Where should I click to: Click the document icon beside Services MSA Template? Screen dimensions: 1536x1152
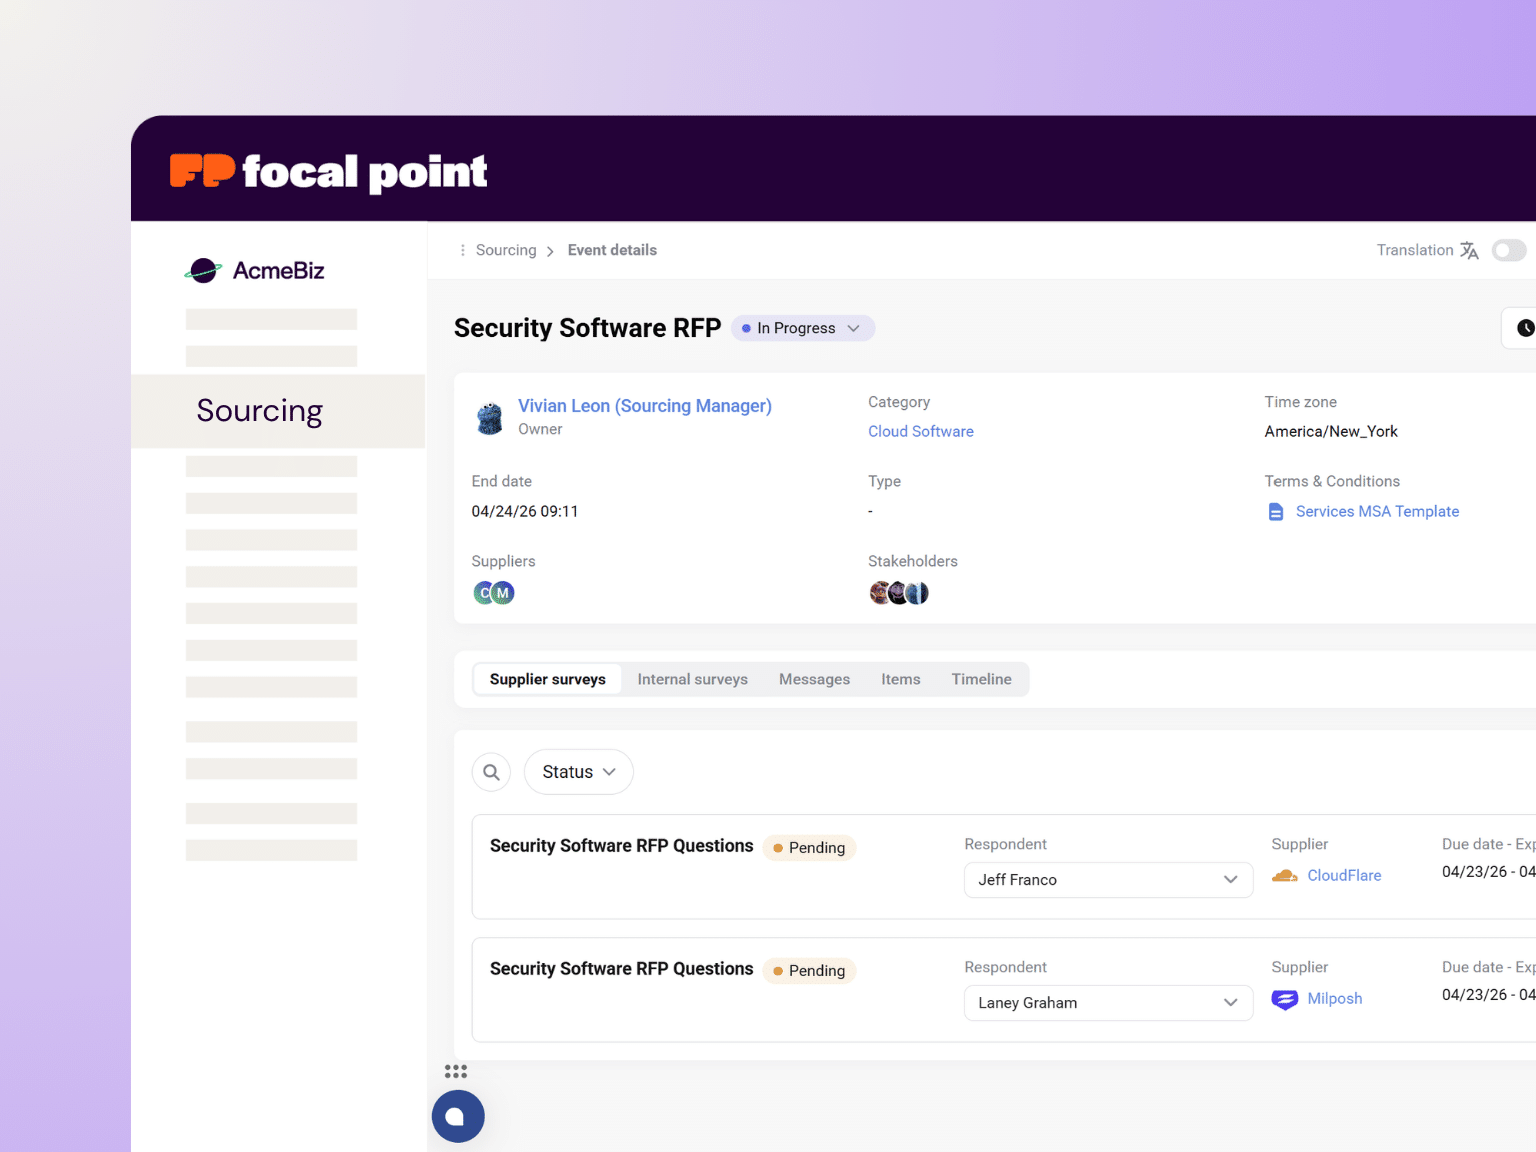click(x=1275, y=511)
